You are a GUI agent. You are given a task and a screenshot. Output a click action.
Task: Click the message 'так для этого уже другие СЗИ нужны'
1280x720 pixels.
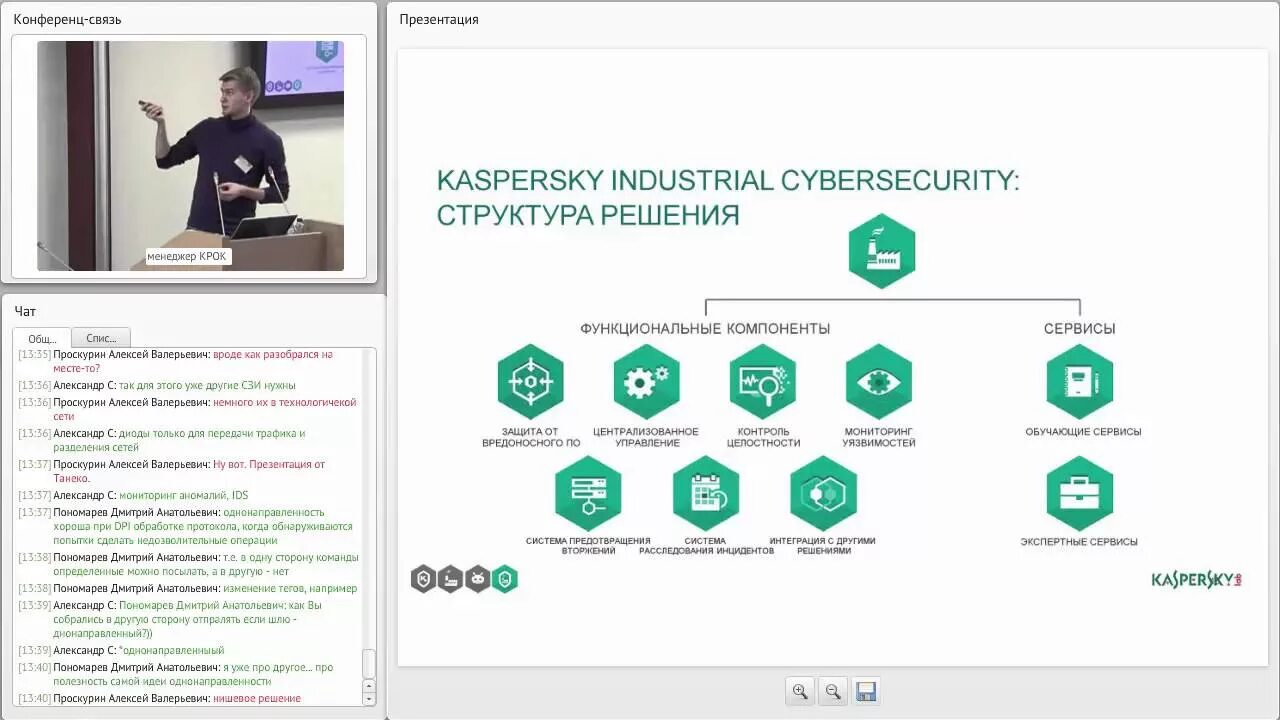pyautogui.click(x=207, y=385)
